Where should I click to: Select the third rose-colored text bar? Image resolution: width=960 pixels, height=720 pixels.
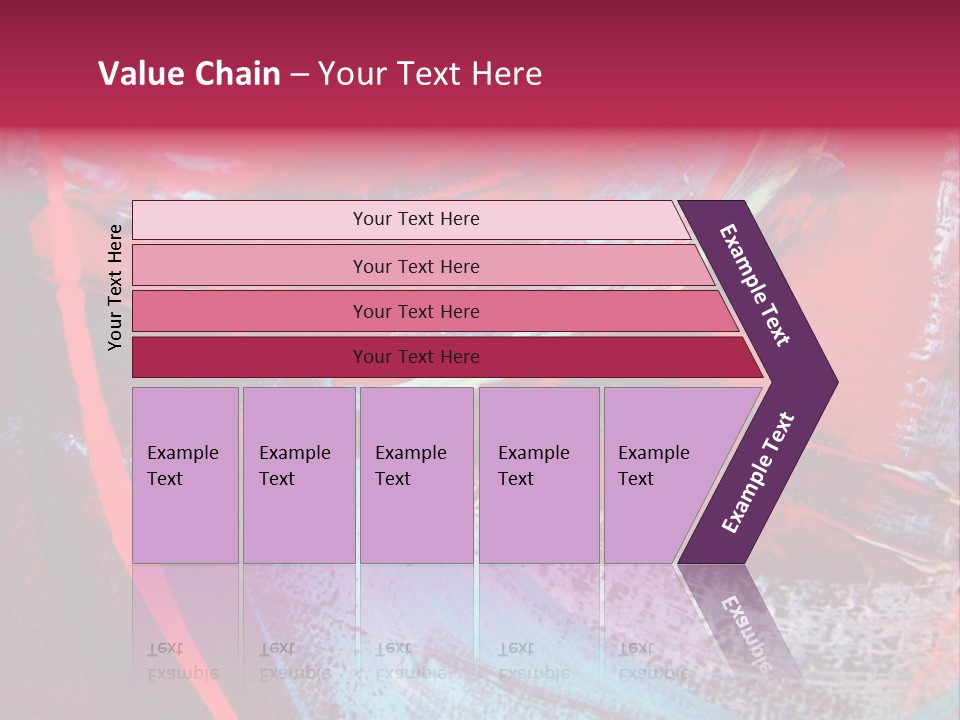coord(415,311)
